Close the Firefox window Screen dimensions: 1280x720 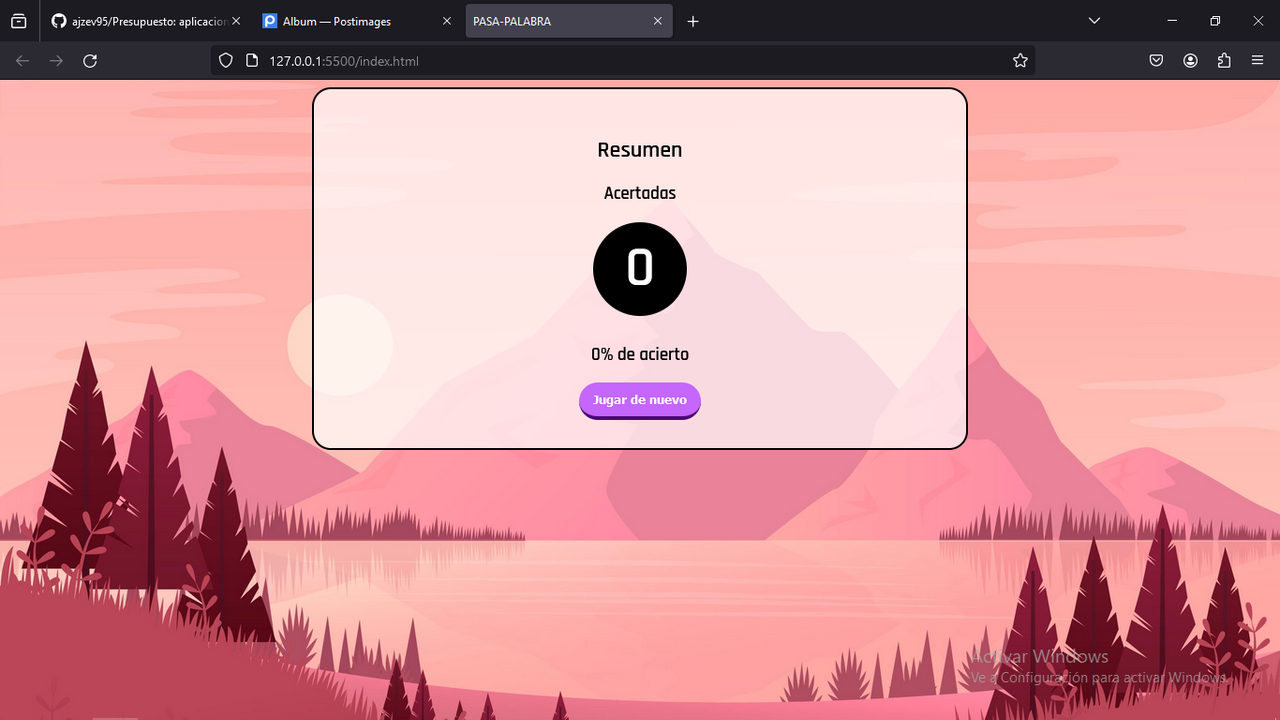(1256, 21)
